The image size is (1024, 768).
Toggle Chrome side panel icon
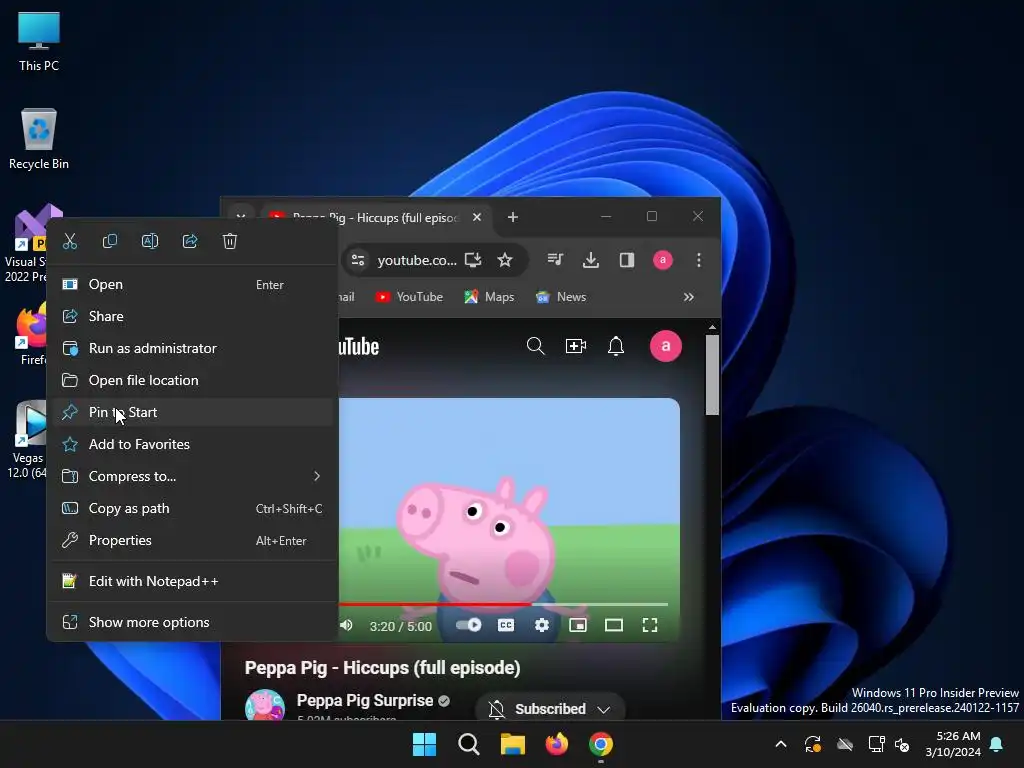(627, 261)
